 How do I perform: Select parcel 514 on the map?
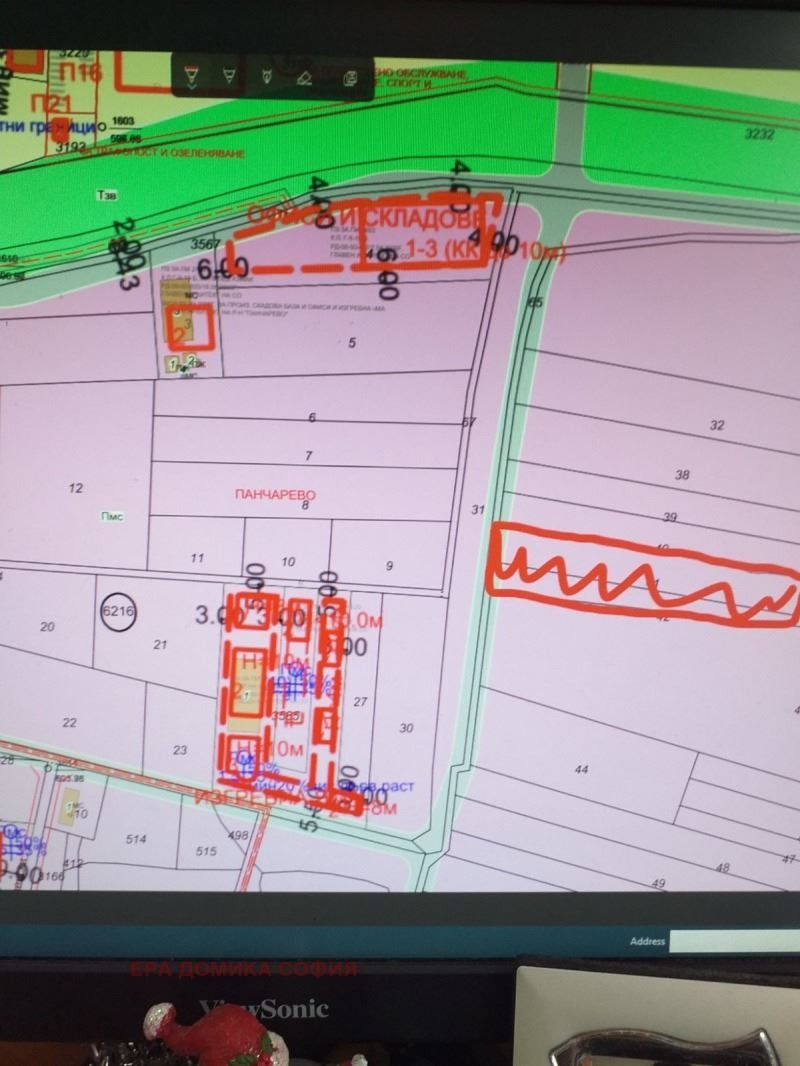137,840
